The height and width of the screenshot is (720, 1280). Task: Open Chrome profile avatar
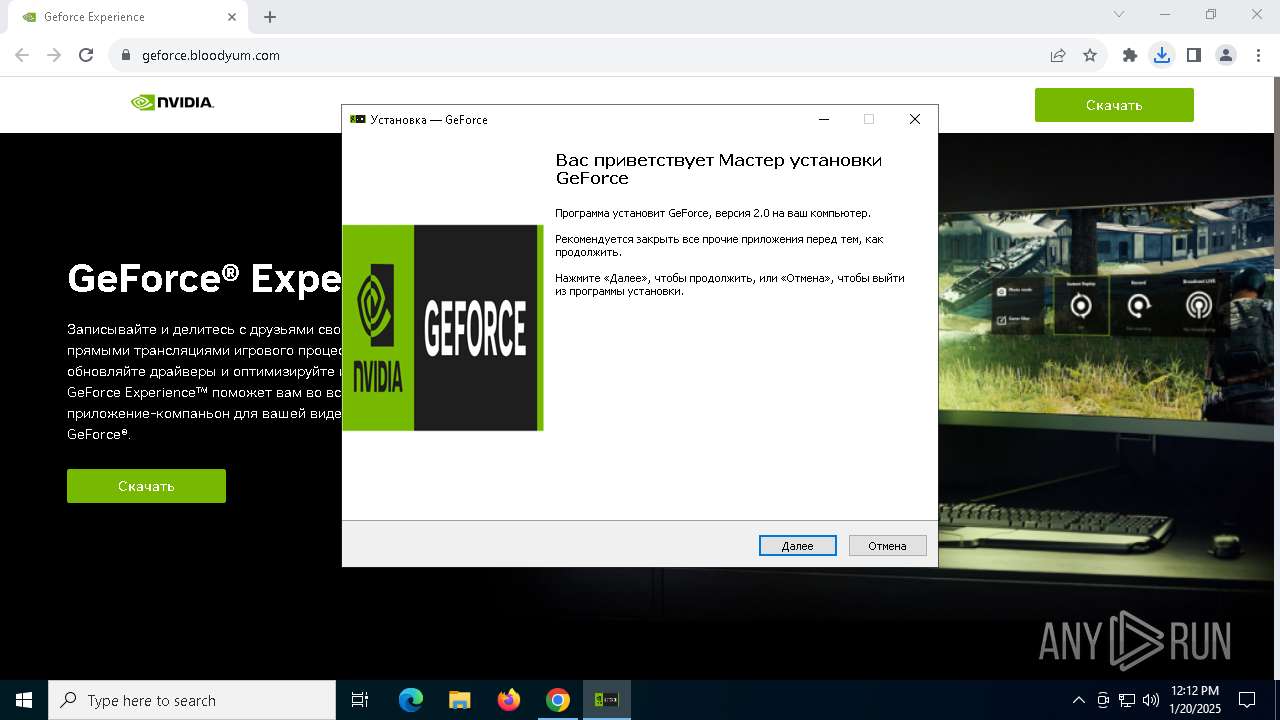1226,56
